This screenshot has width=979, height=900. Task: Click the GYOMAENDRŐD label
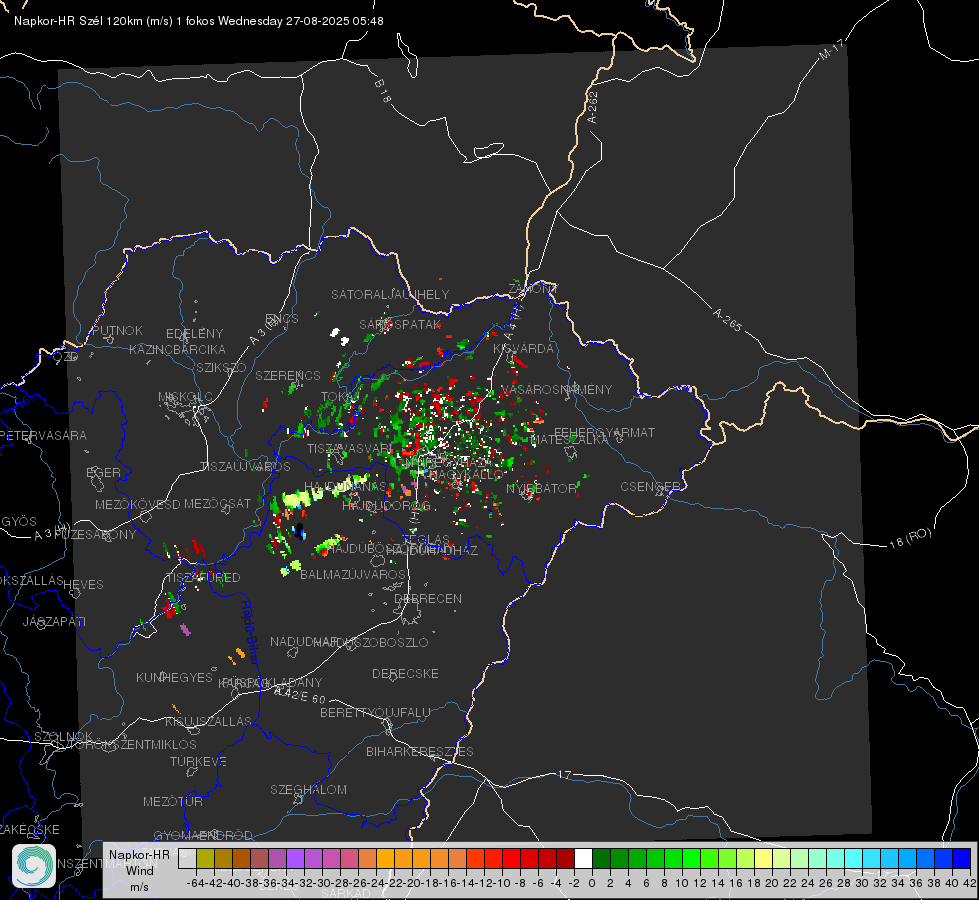[x=203, y=835]
